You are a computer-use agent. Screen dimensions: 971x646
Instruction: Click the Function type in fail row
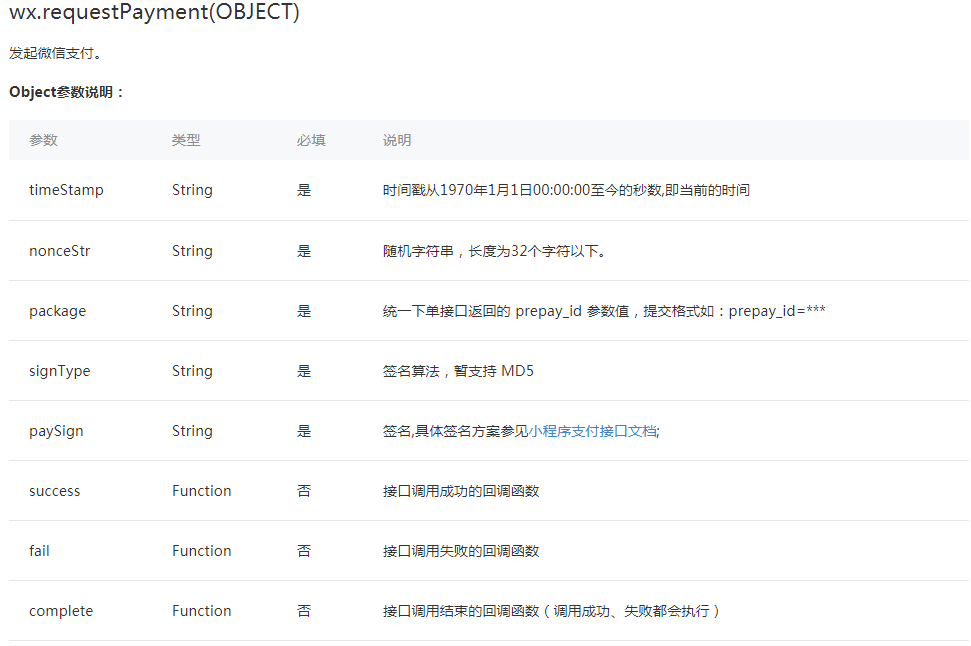point(201,551)
